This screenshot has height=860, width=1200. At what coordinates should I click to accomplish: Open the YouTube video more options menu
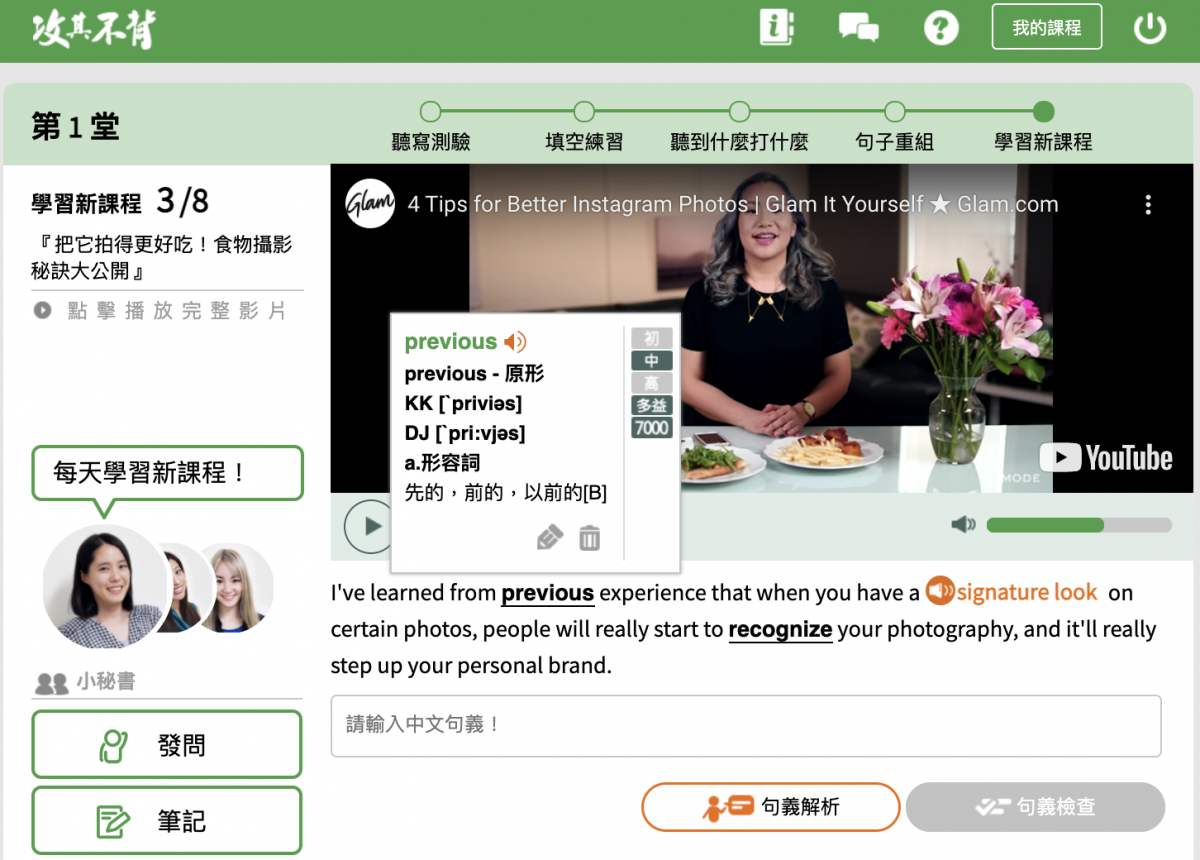[x=1148, y=204]
